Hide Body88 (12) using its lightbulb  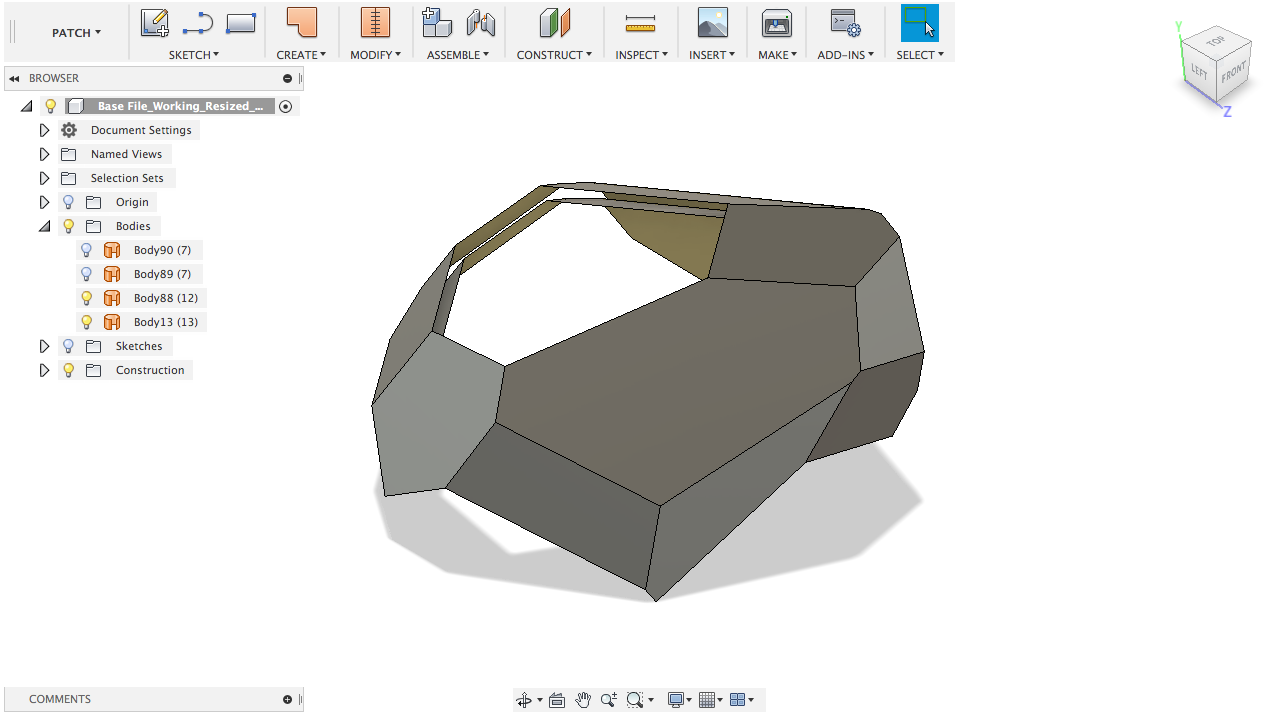pos(87,298)
